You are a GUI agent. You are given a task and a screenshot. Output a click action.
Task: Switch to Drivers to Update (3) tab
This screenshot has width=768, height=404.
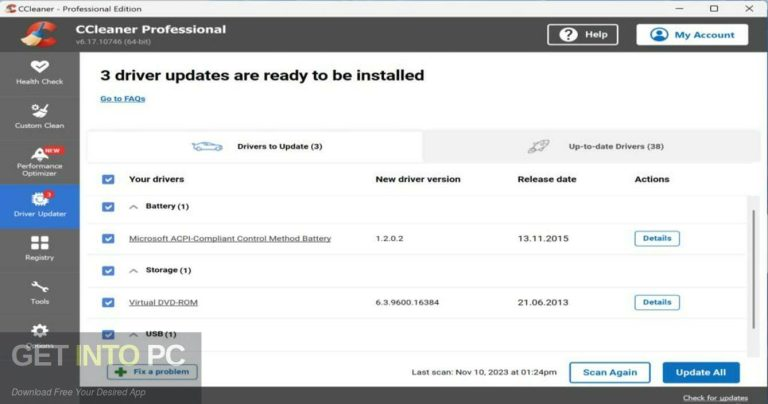coord(255,146)
